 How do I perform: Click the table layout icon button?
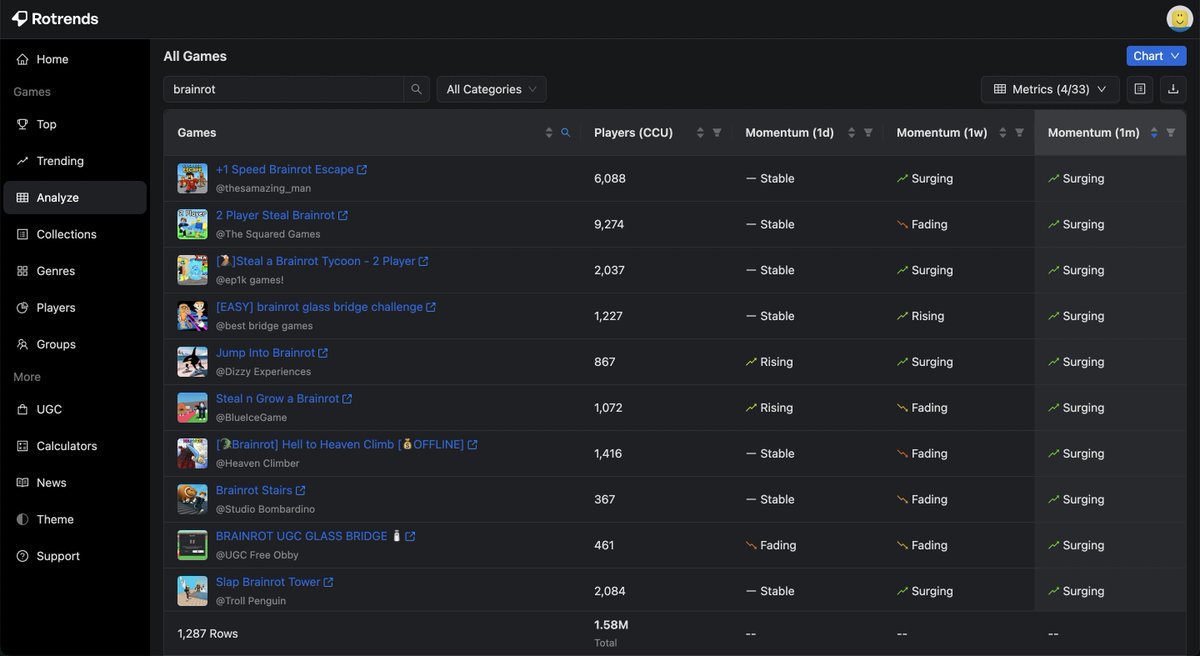tap(1140, 89)
